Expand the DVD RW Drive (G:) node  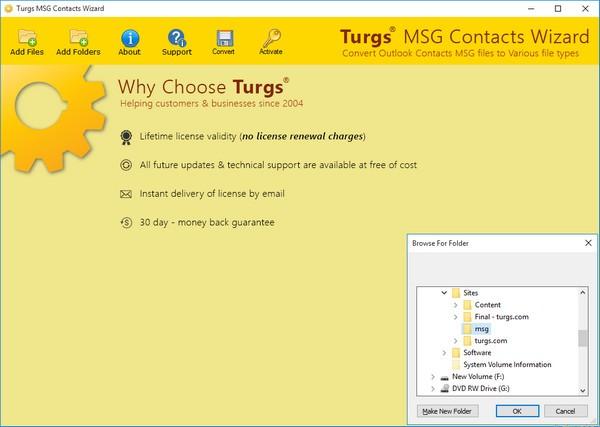[x=433, y=388]
